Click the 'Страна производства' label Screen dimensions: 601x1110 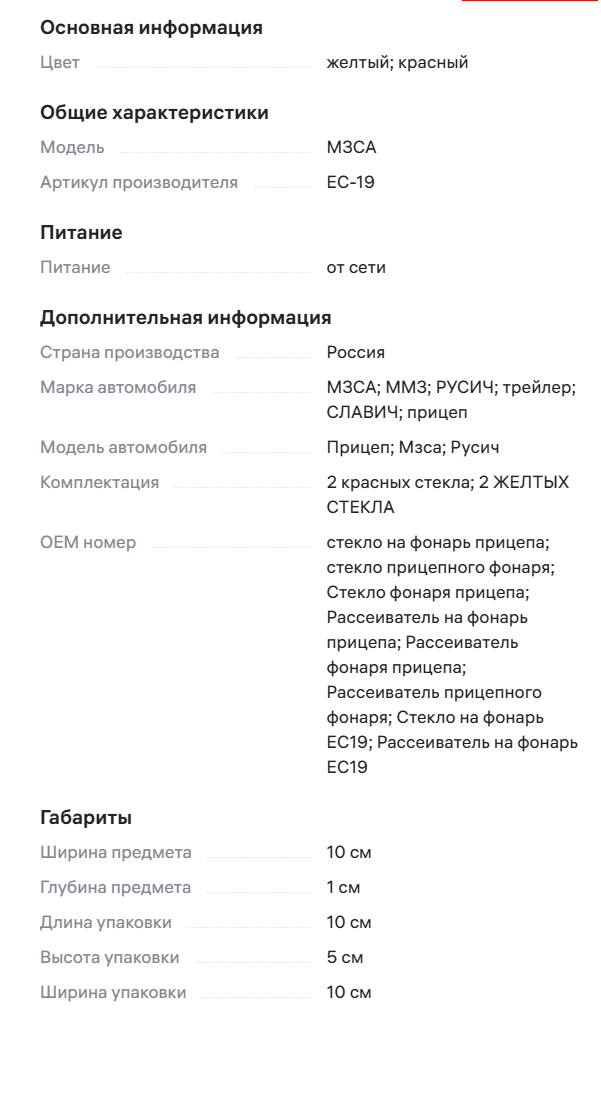pyautogui.click(x=129, y=353)
